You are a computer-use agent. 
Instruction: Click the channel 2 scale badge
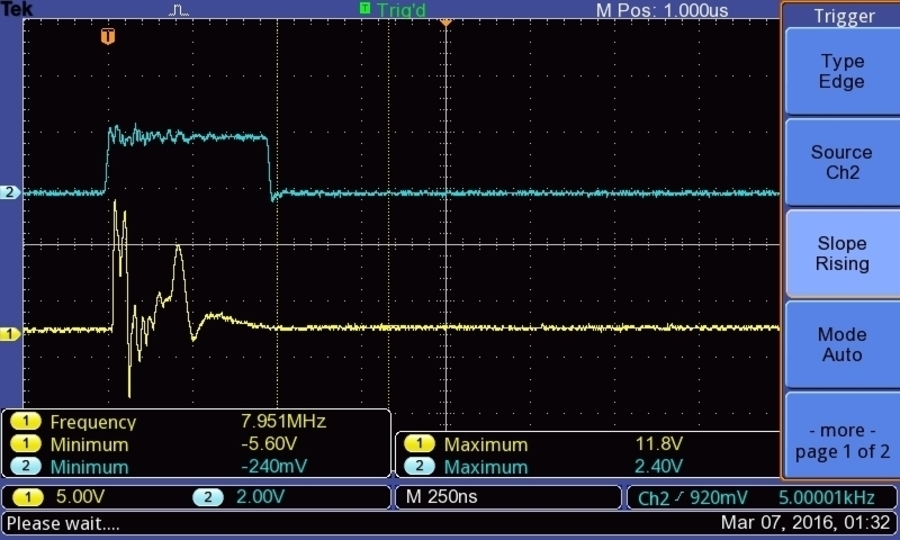coord(208,497)
